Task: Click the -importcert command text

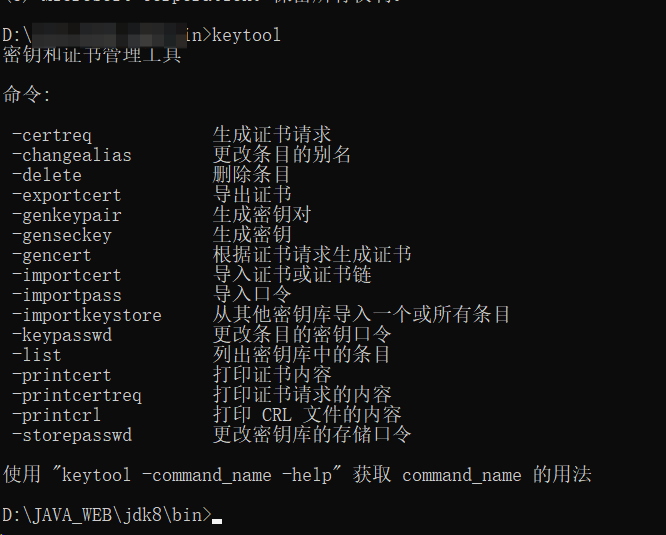Action: [x=67, y=275]
